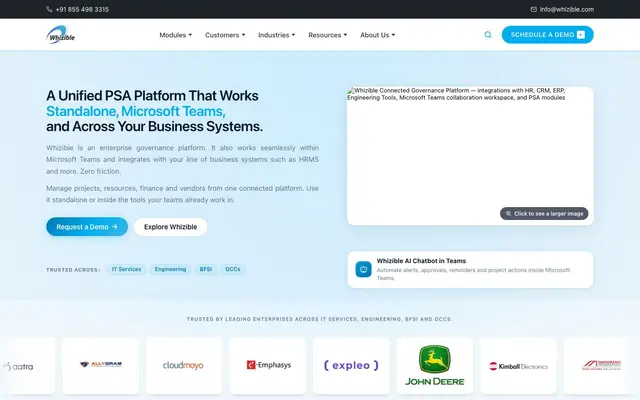This screenshot has width=640, height=400.
Task: Click the envelope icon beside info@whizible.com
Action: (533, 9)
